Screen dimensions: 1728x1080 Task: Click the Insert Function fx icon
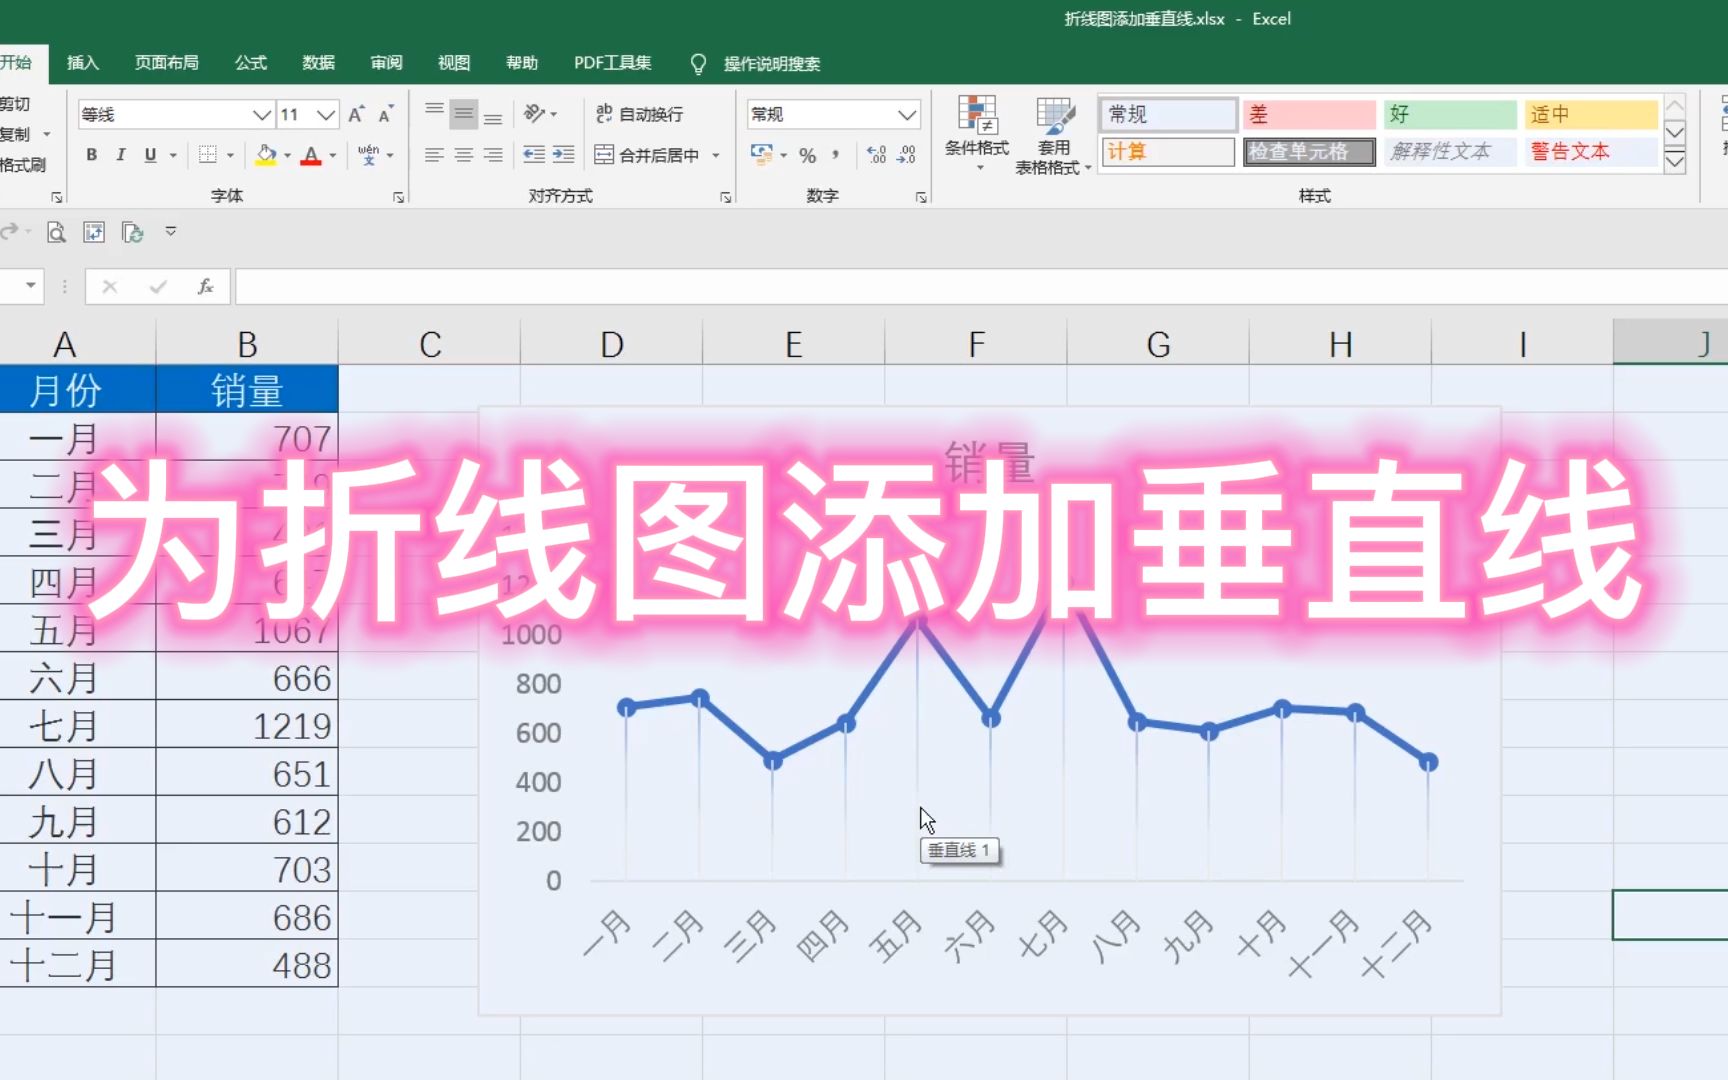click(205, 286)
